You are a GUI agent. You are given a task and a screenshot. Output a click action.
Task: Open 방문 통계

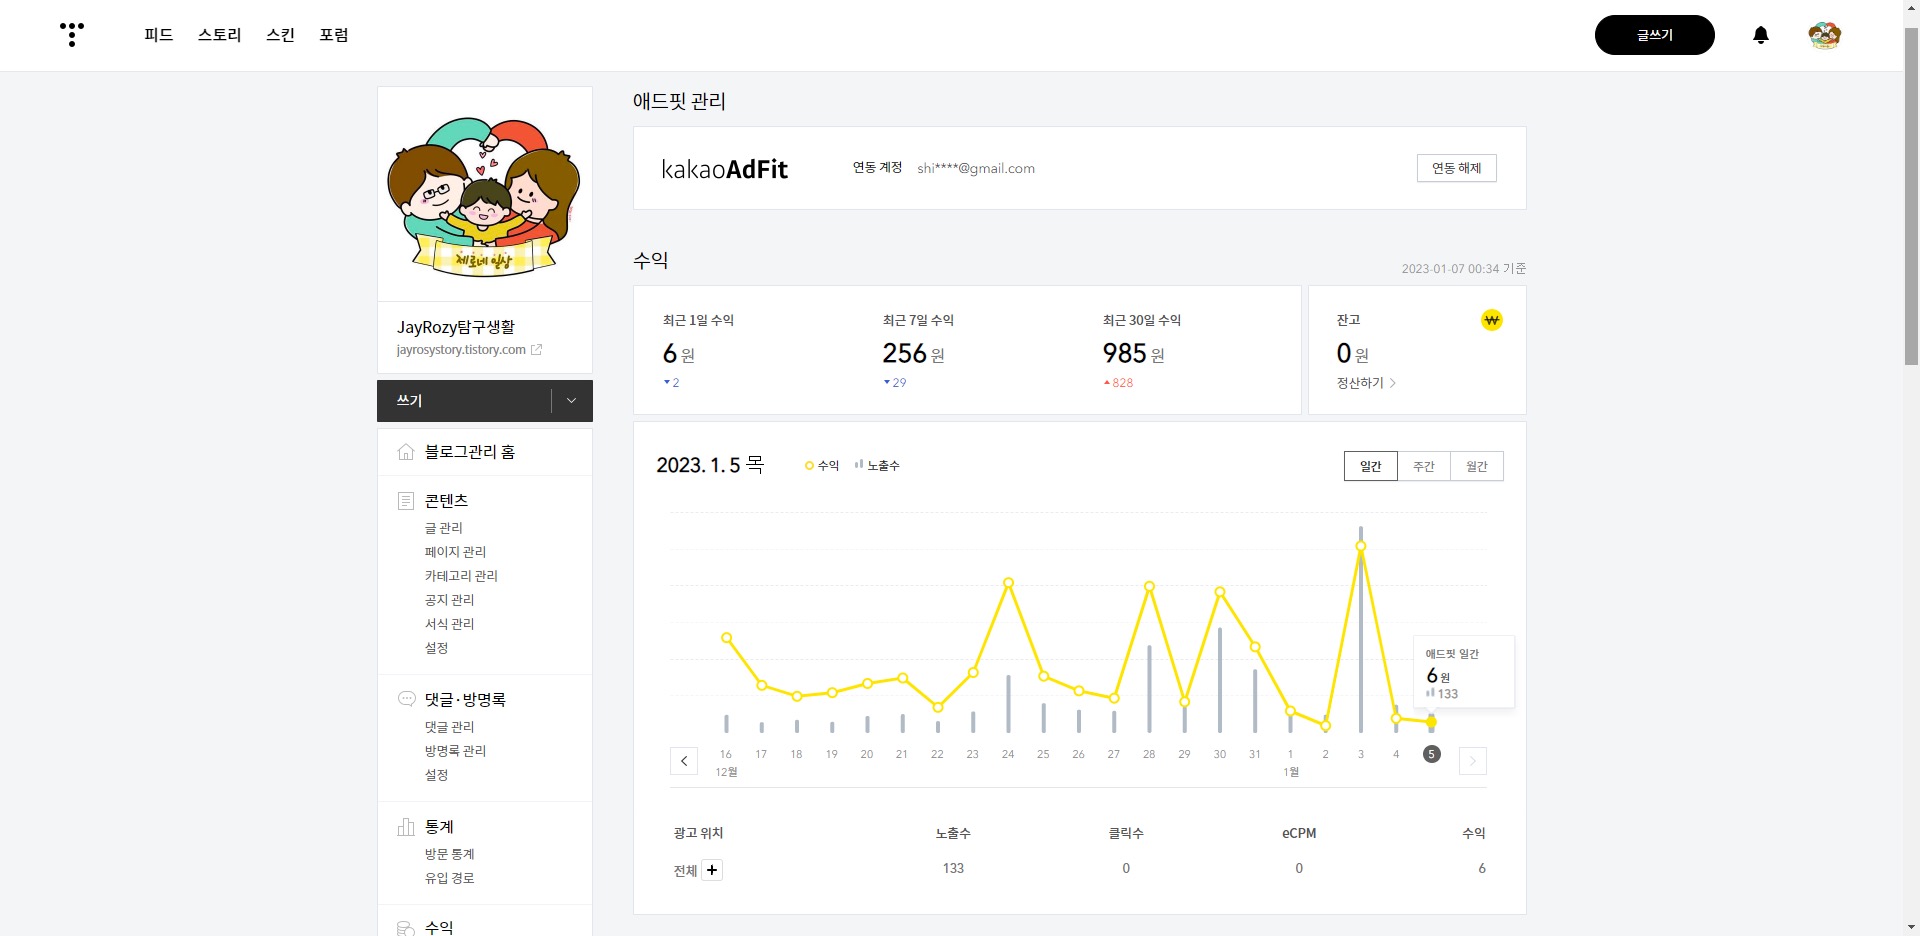tap(450, 854)
